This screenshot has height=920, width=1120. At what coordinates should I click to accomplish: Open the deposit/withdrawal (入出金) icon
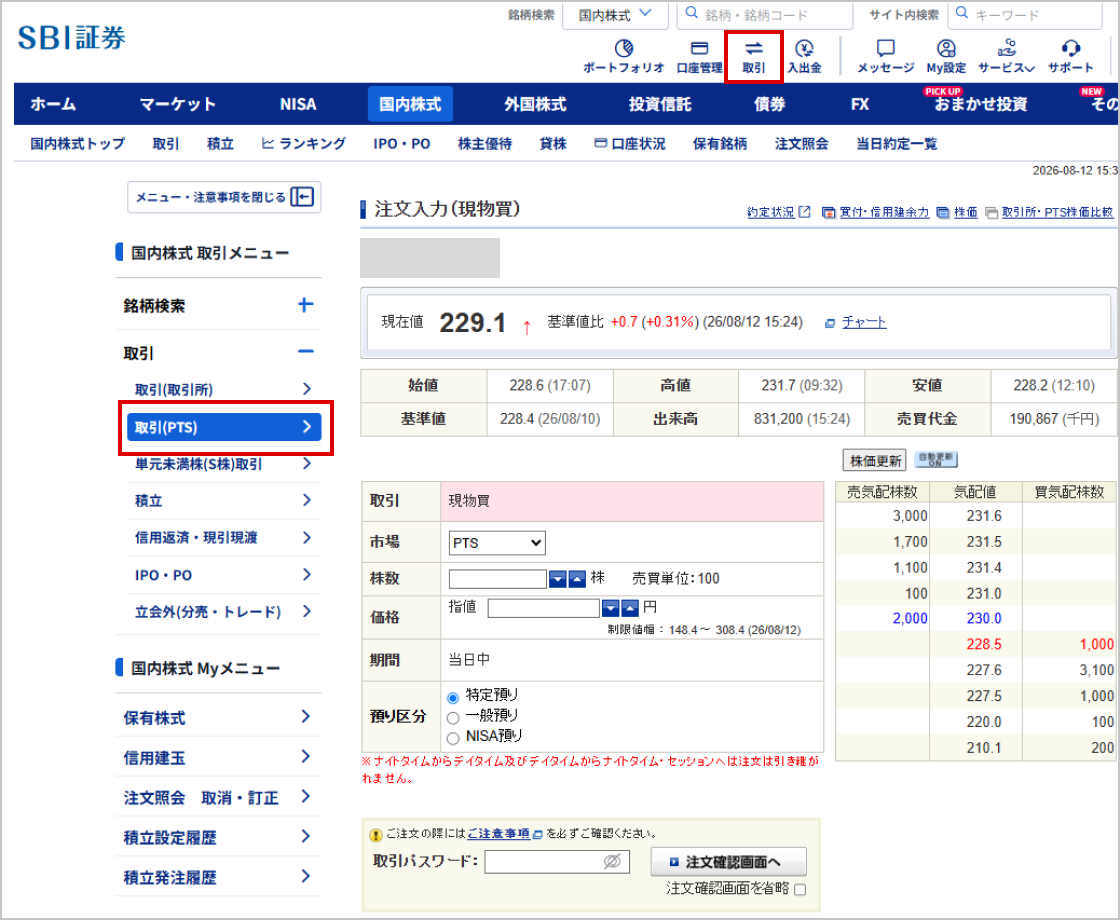click(804, 56)
